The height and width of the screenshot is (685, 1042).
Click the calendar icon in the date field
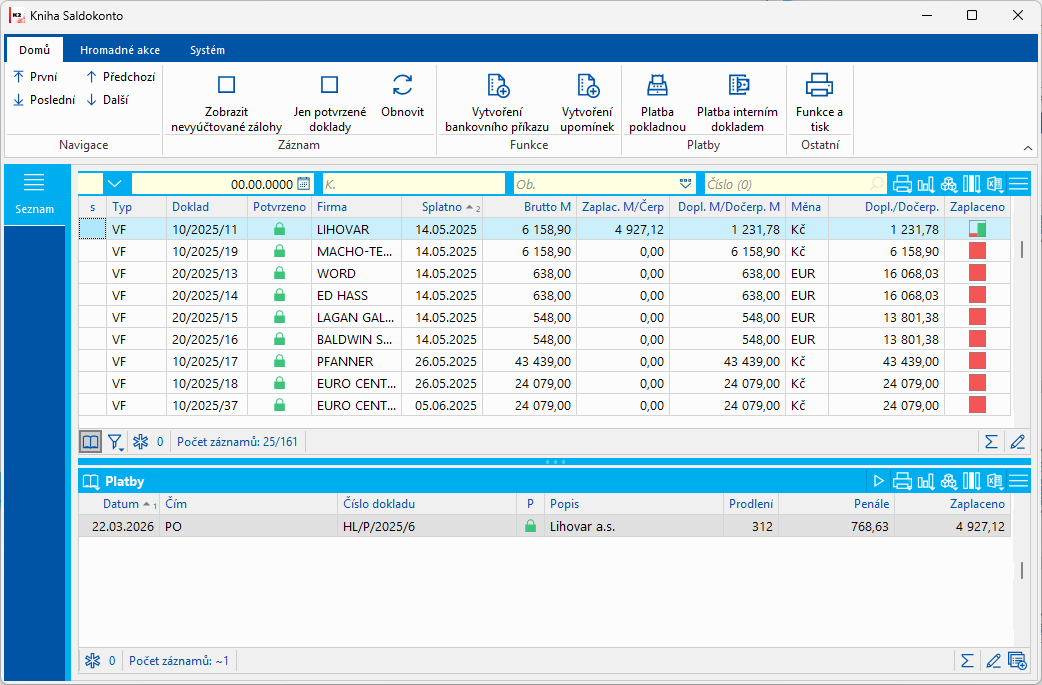pos(304,183)
